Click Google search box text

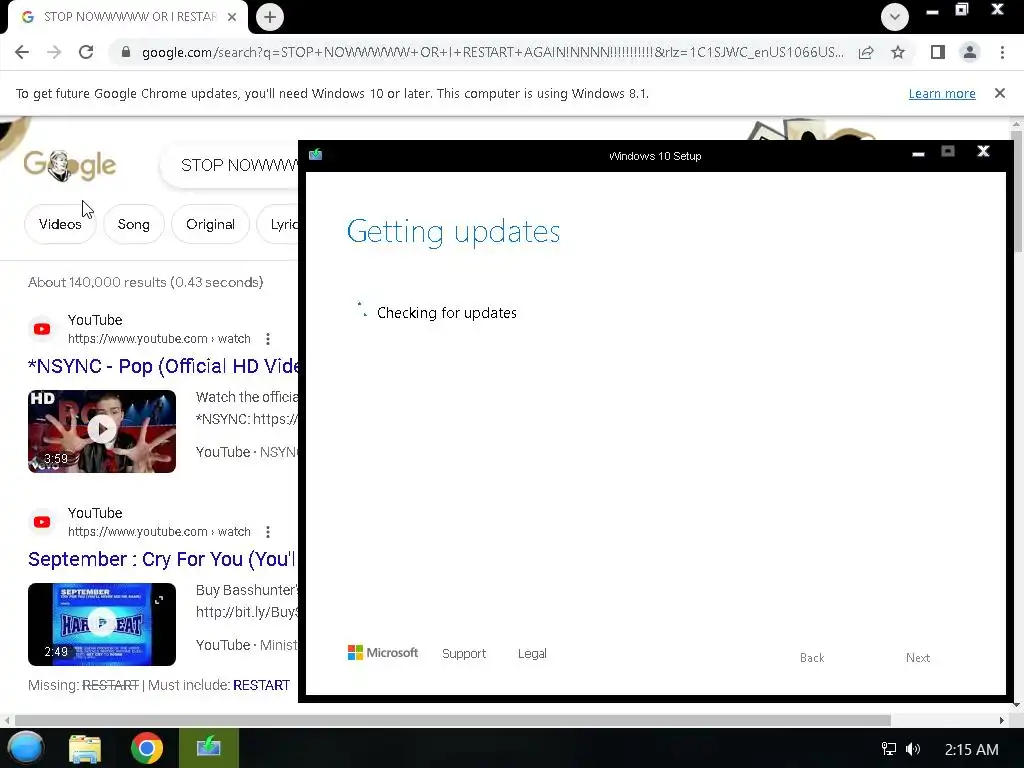[x=238, y=165]
